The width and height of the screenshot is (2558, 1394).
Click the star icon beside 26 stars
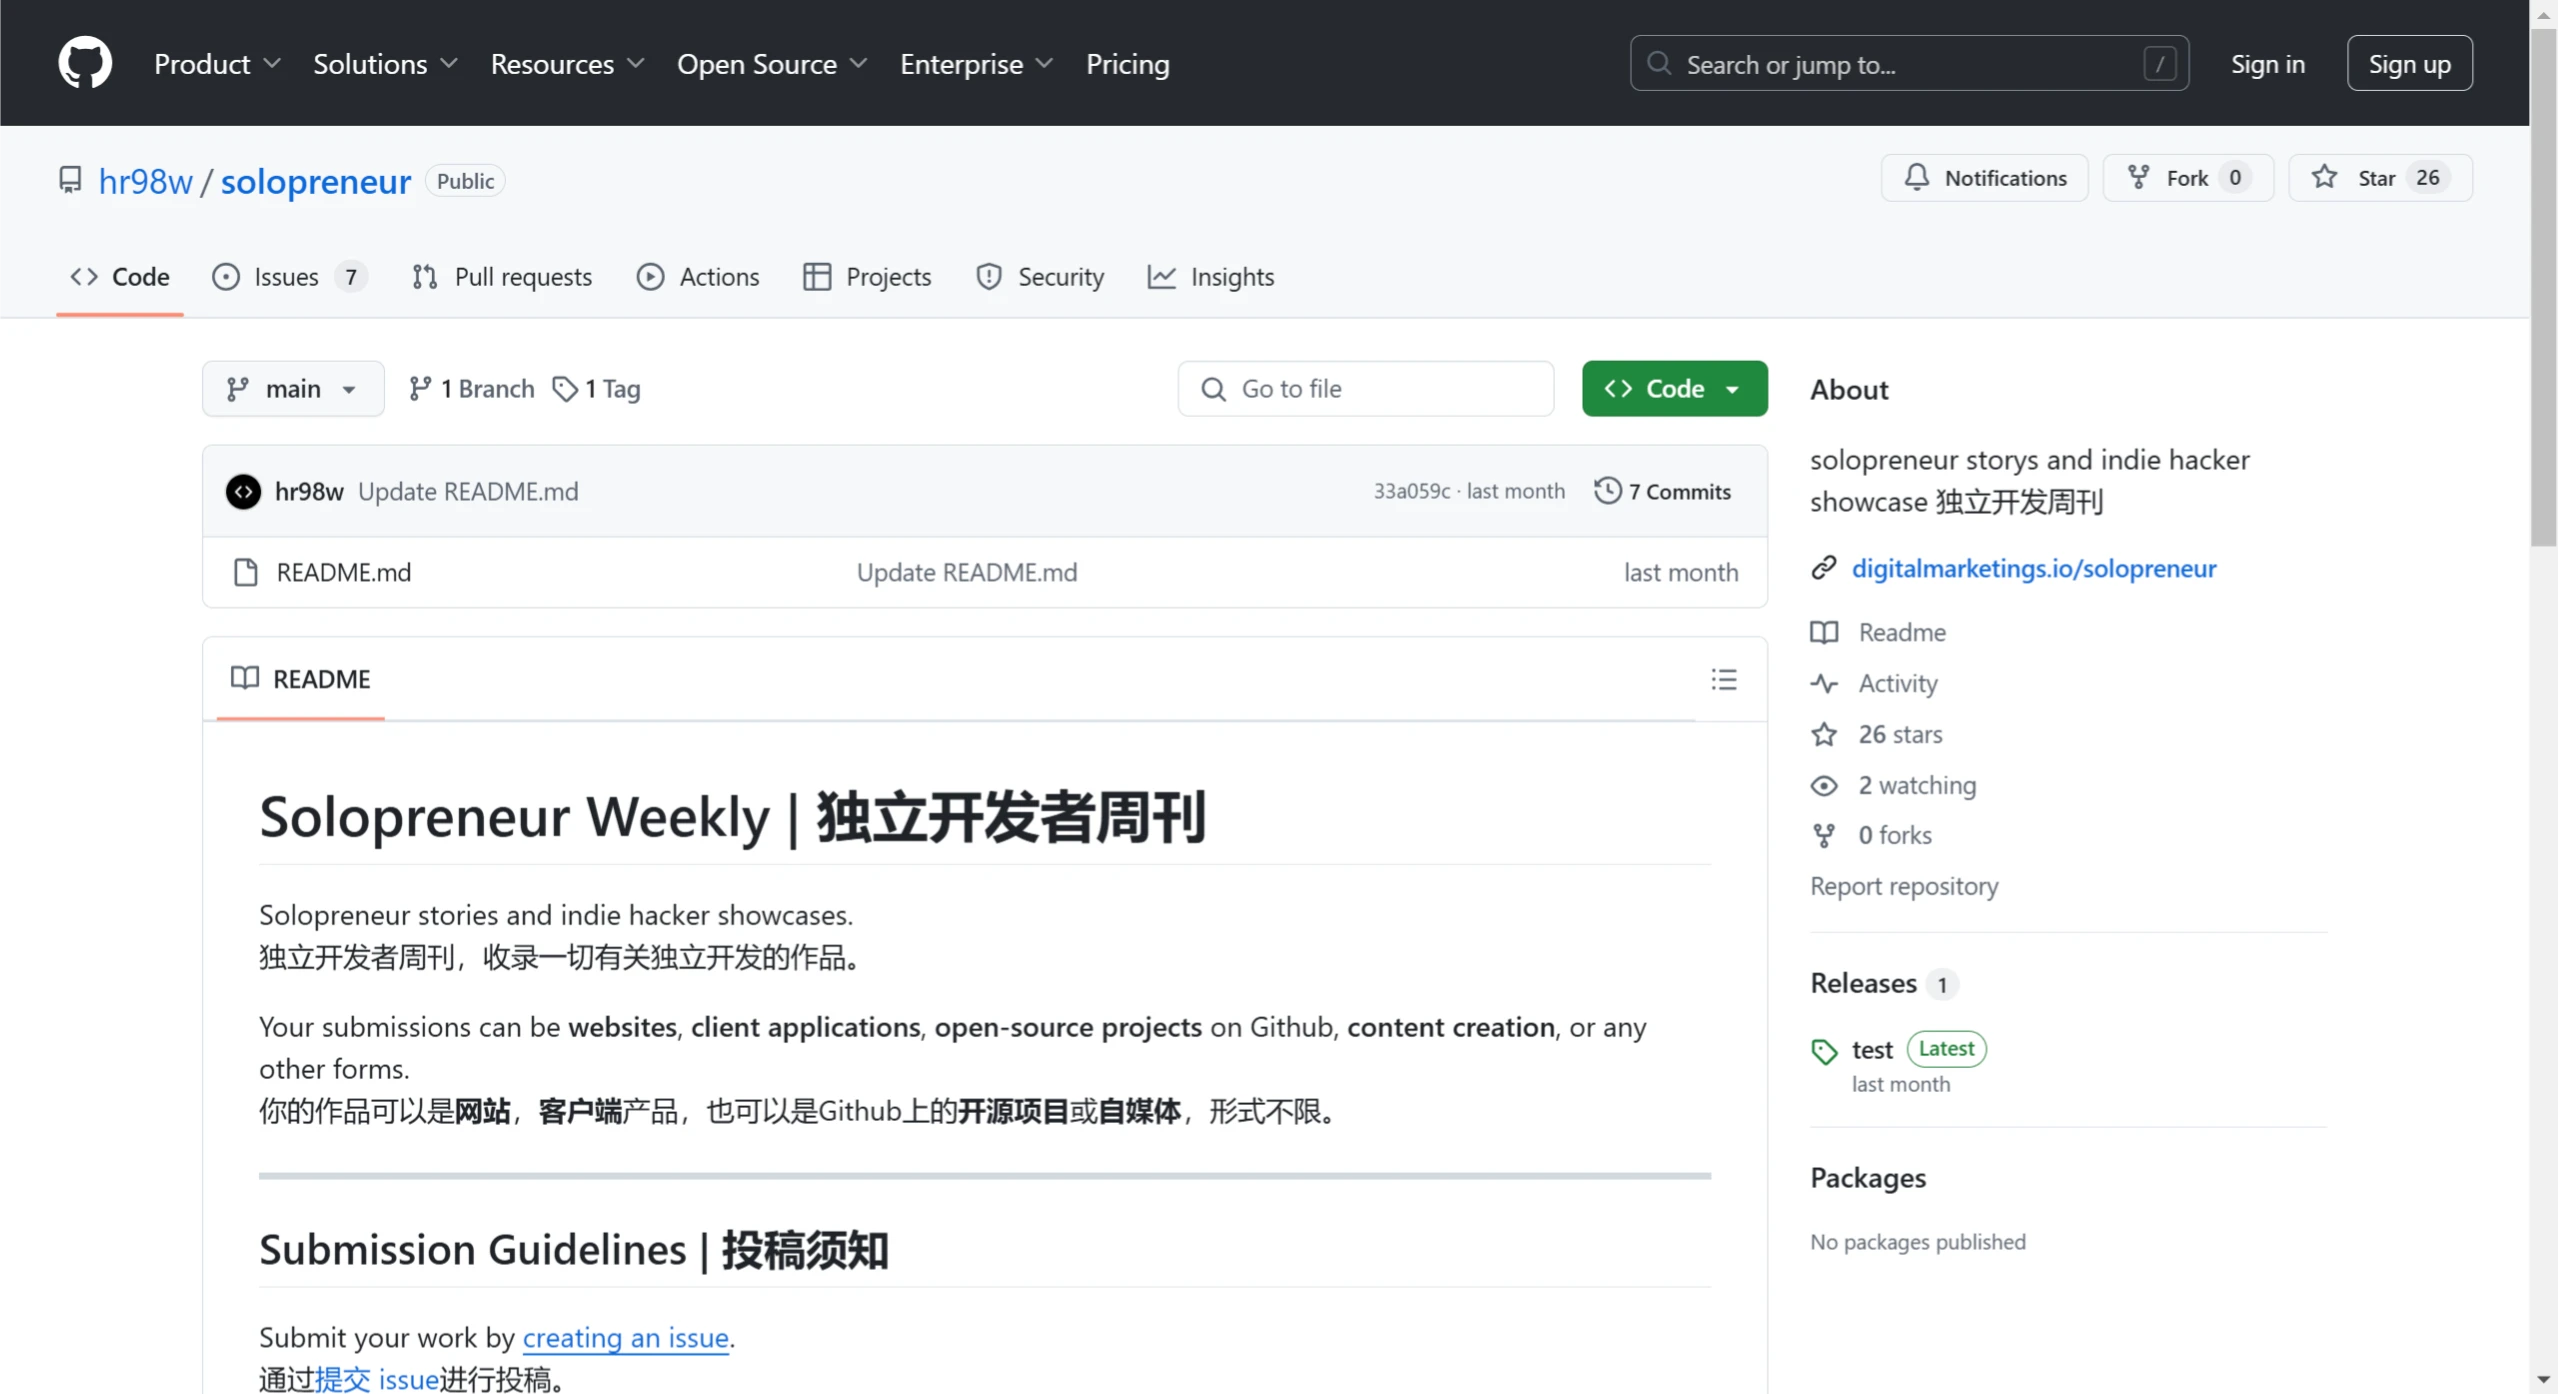1824,734
